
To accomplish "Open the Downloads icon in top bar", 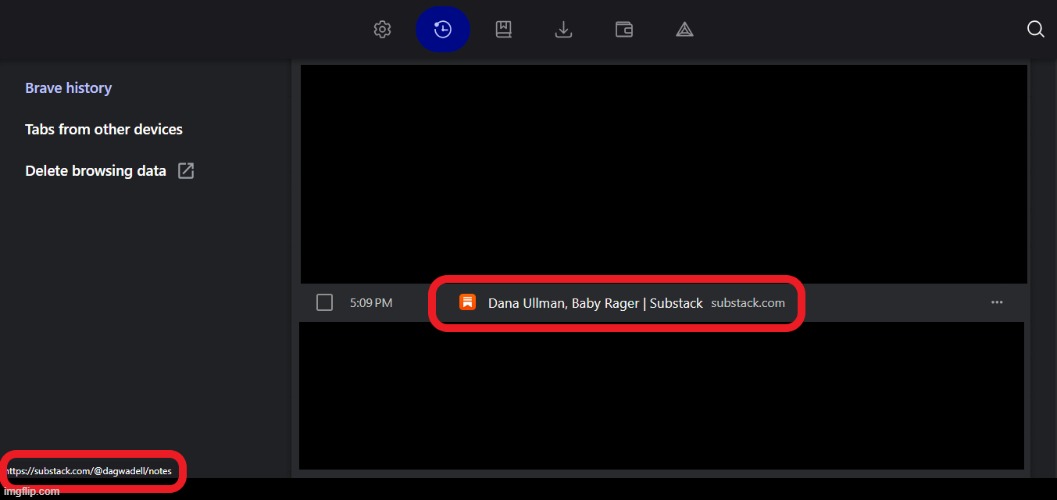I will pos(564,30).
